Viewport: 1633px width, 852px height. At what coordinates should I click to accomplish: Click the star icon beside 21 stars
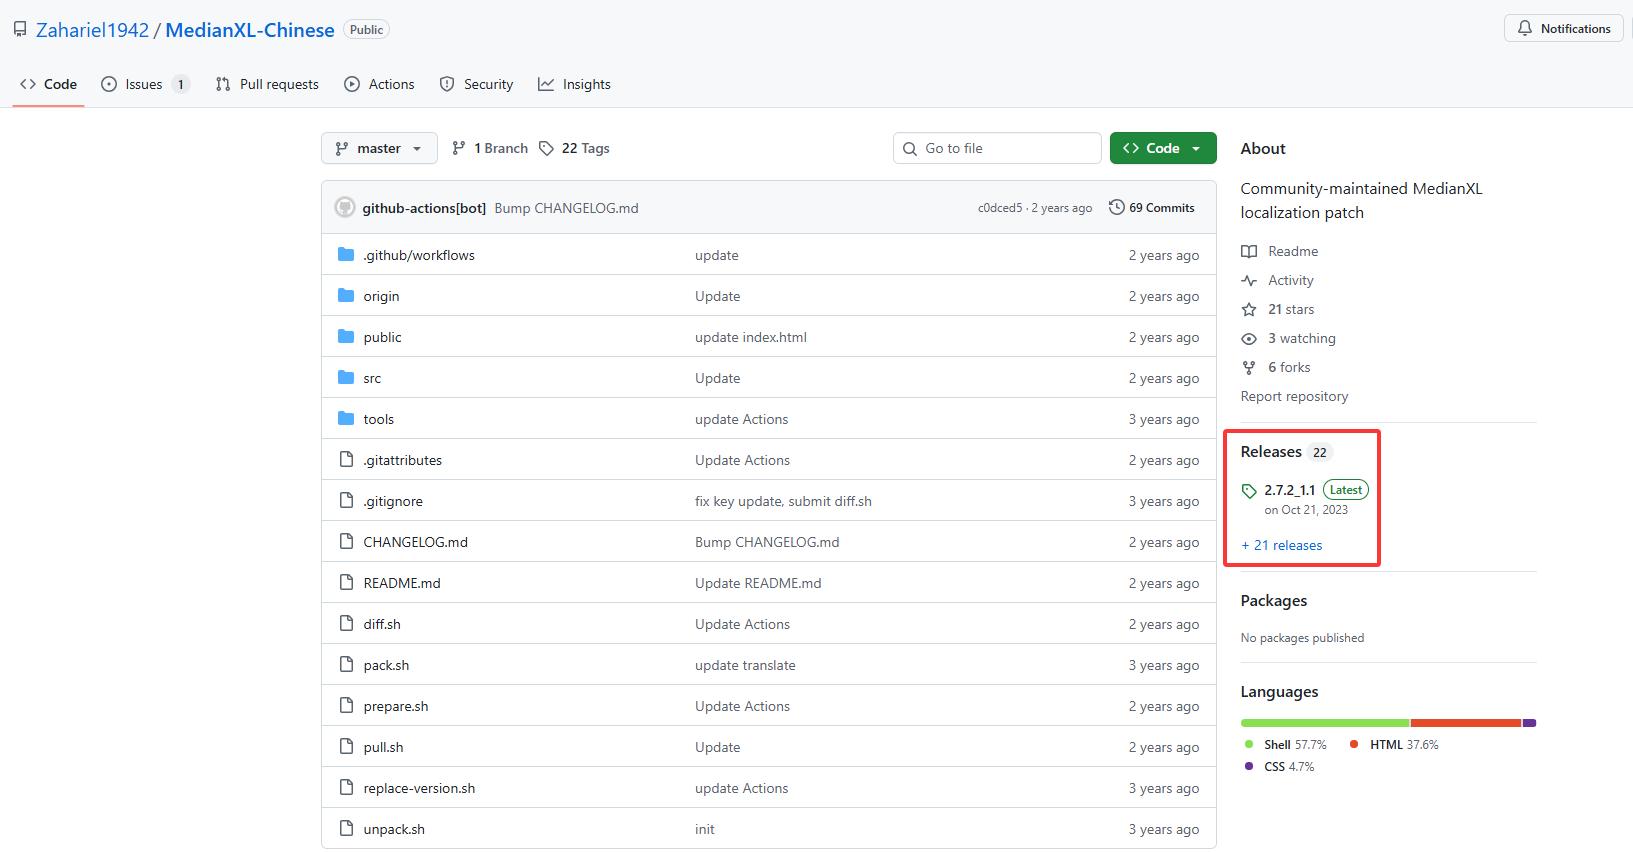tap(1249, 310)
